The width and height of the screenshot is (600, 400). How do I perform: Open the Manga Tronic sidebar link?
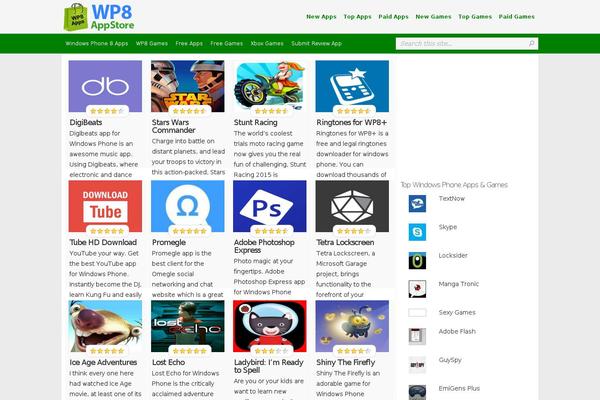click(x=458, y=284)
